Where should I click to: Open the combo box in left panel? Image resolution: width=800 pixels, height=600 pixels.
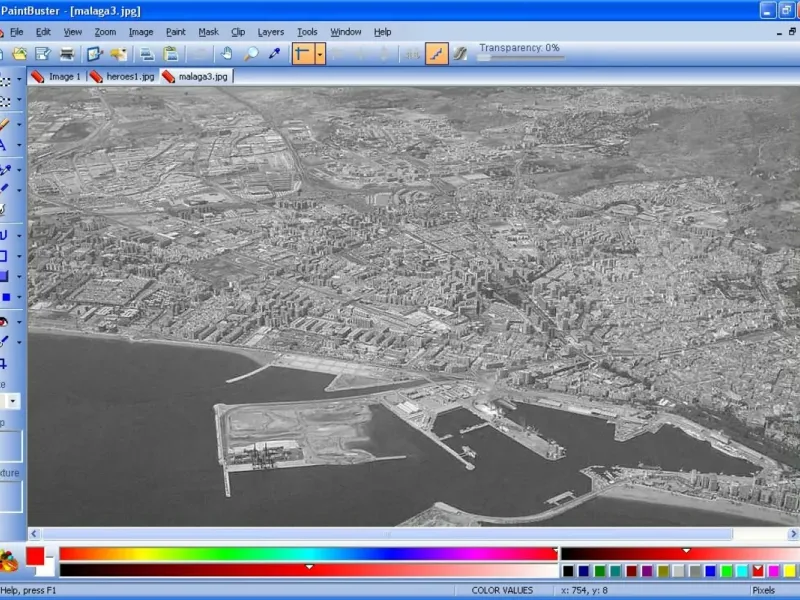coord(13,401)
